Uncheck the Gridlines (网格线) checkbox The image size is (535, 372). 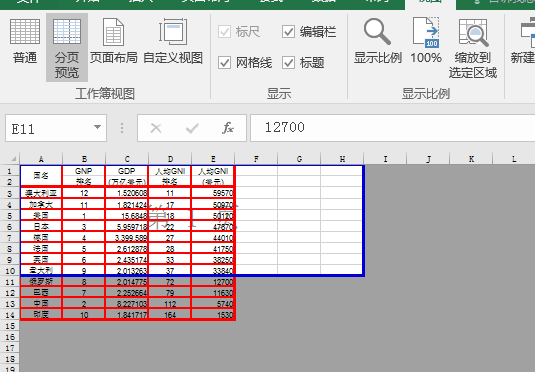pos(224,63)
